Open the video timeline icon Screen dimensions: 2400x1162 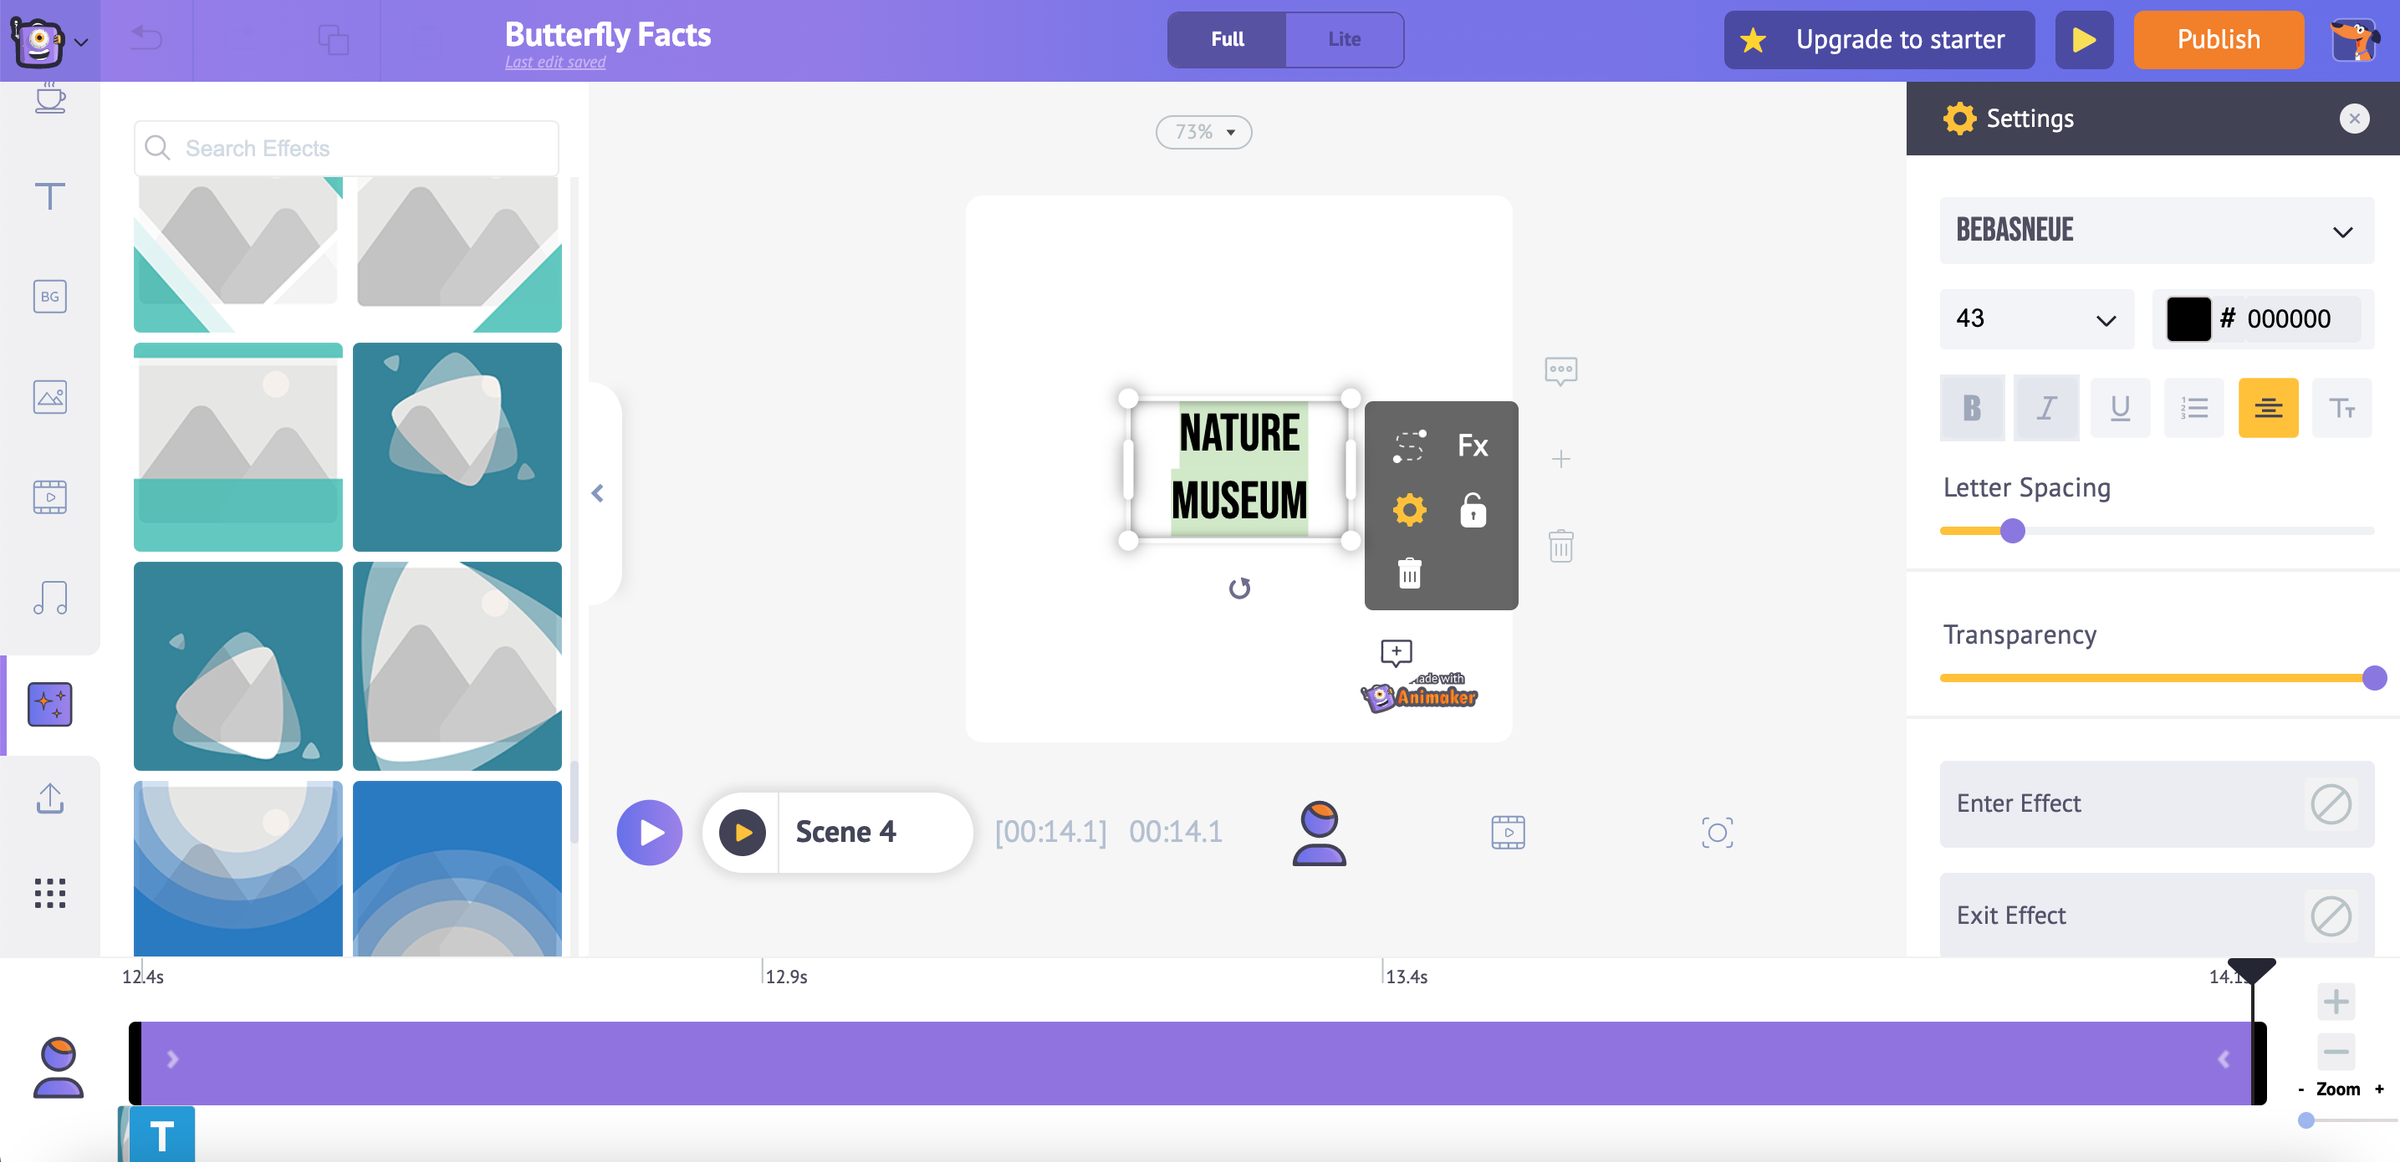click(1508, 833)
